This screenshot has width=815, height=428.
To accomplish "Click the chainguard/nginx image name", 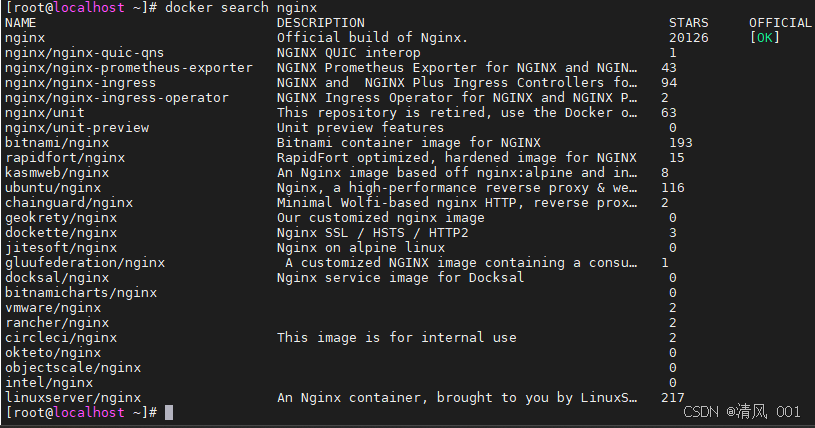I will coord(69,203).
